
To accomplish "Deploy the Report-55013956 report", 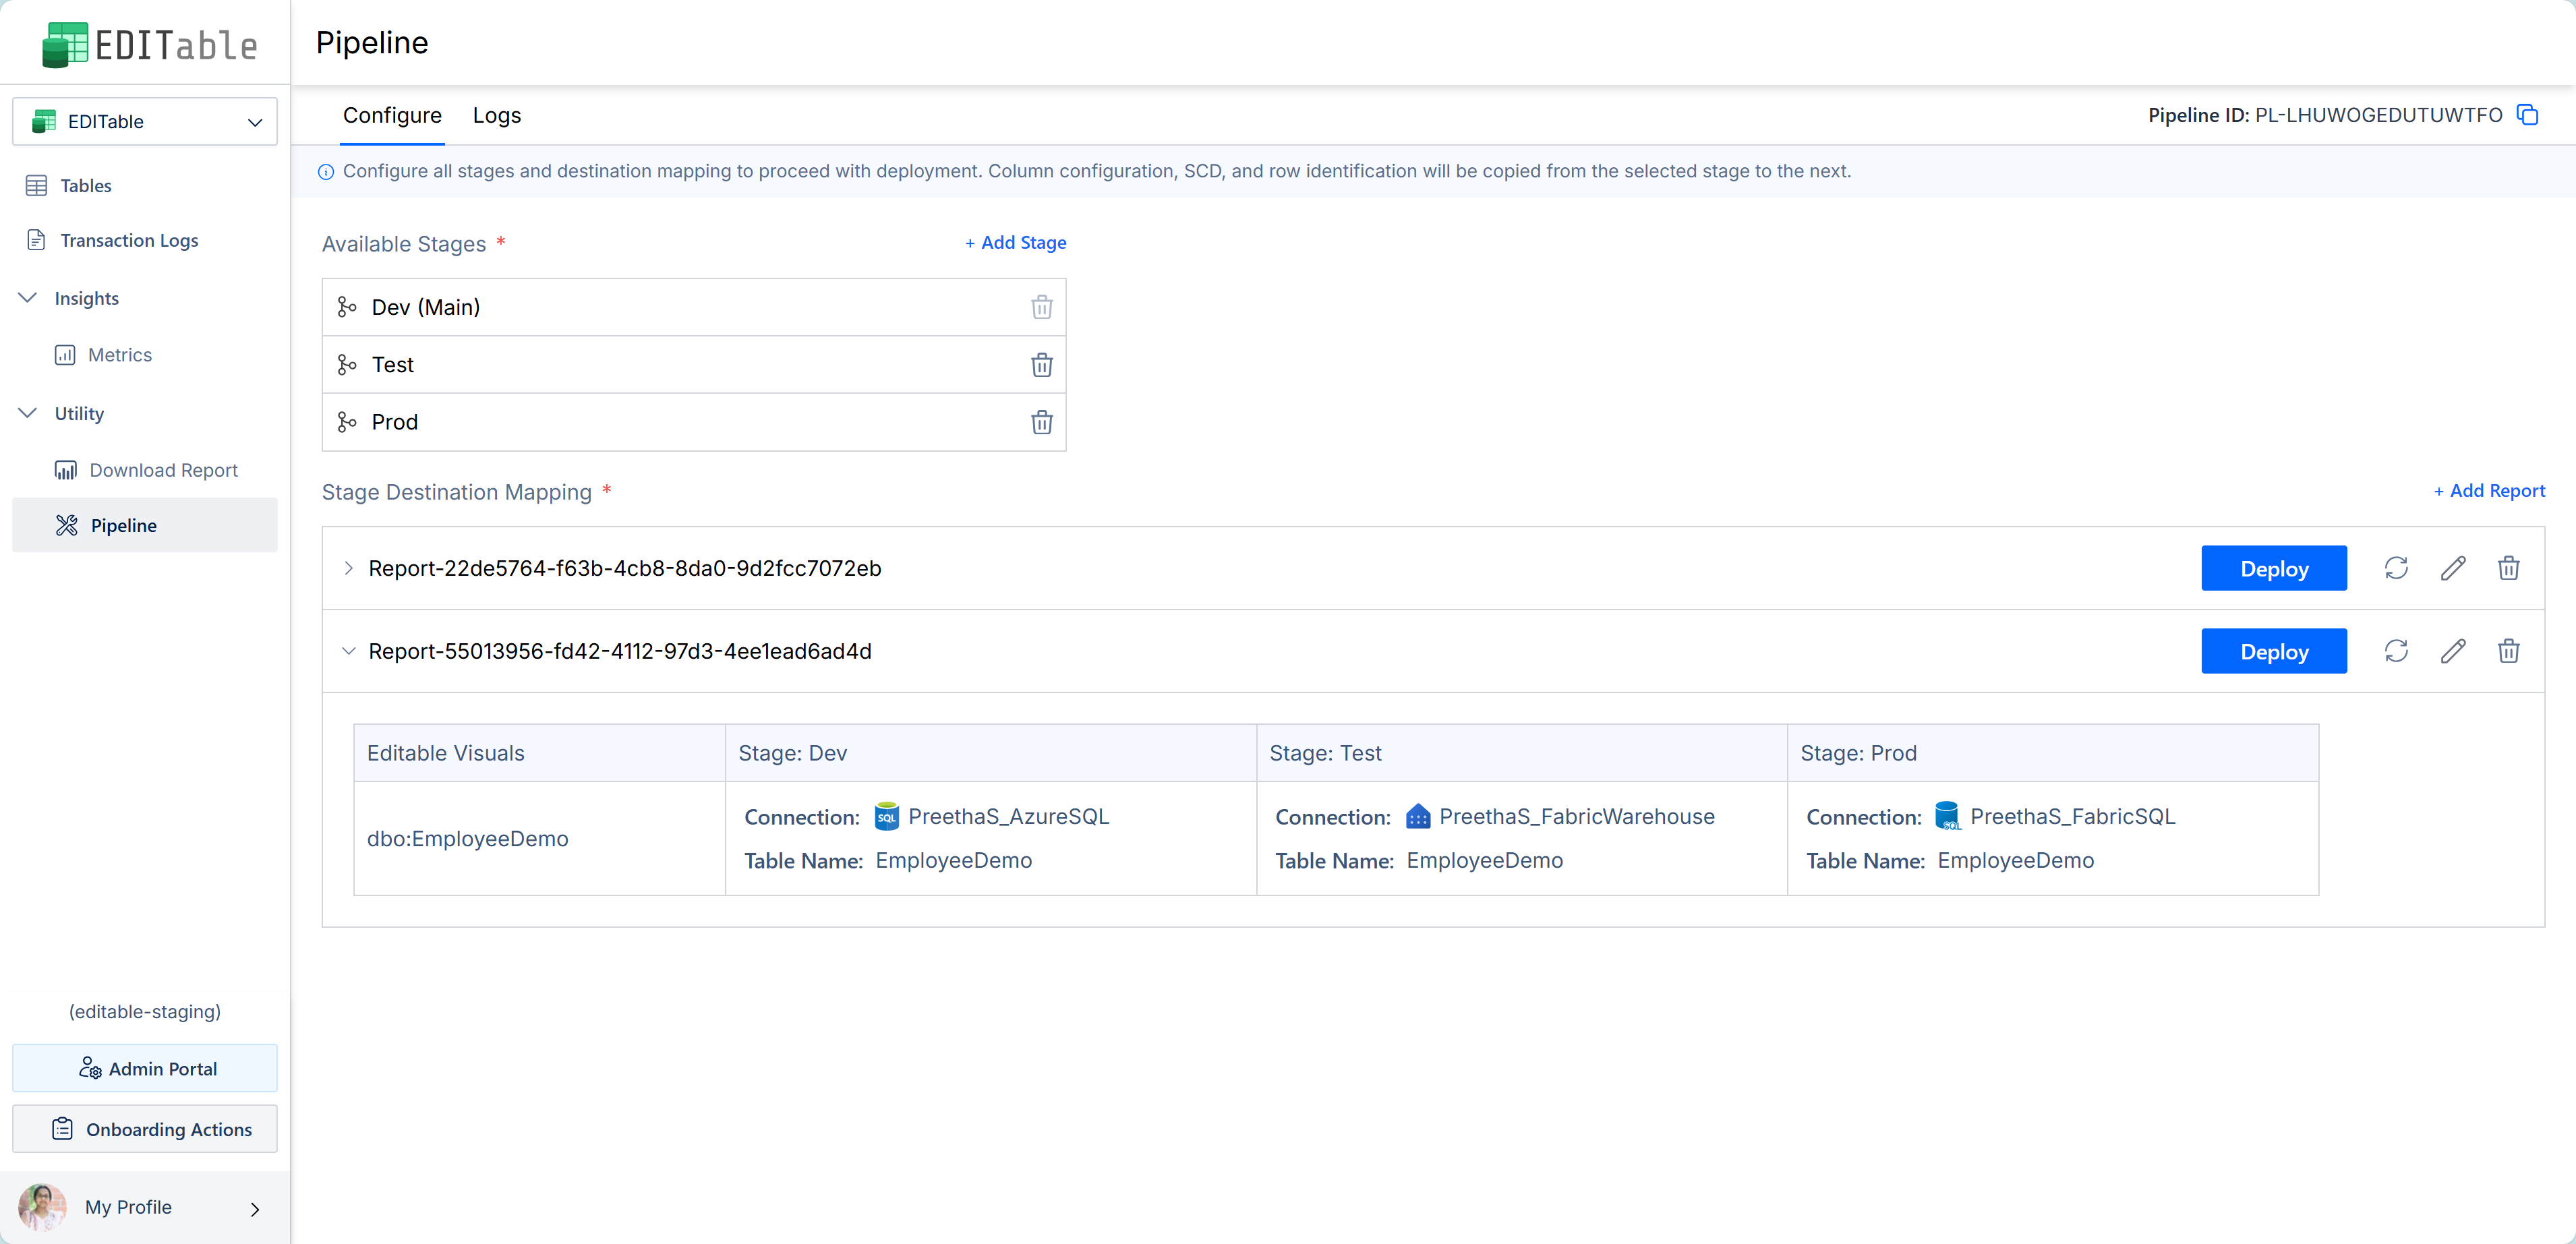I will (x=2273, y=651).
